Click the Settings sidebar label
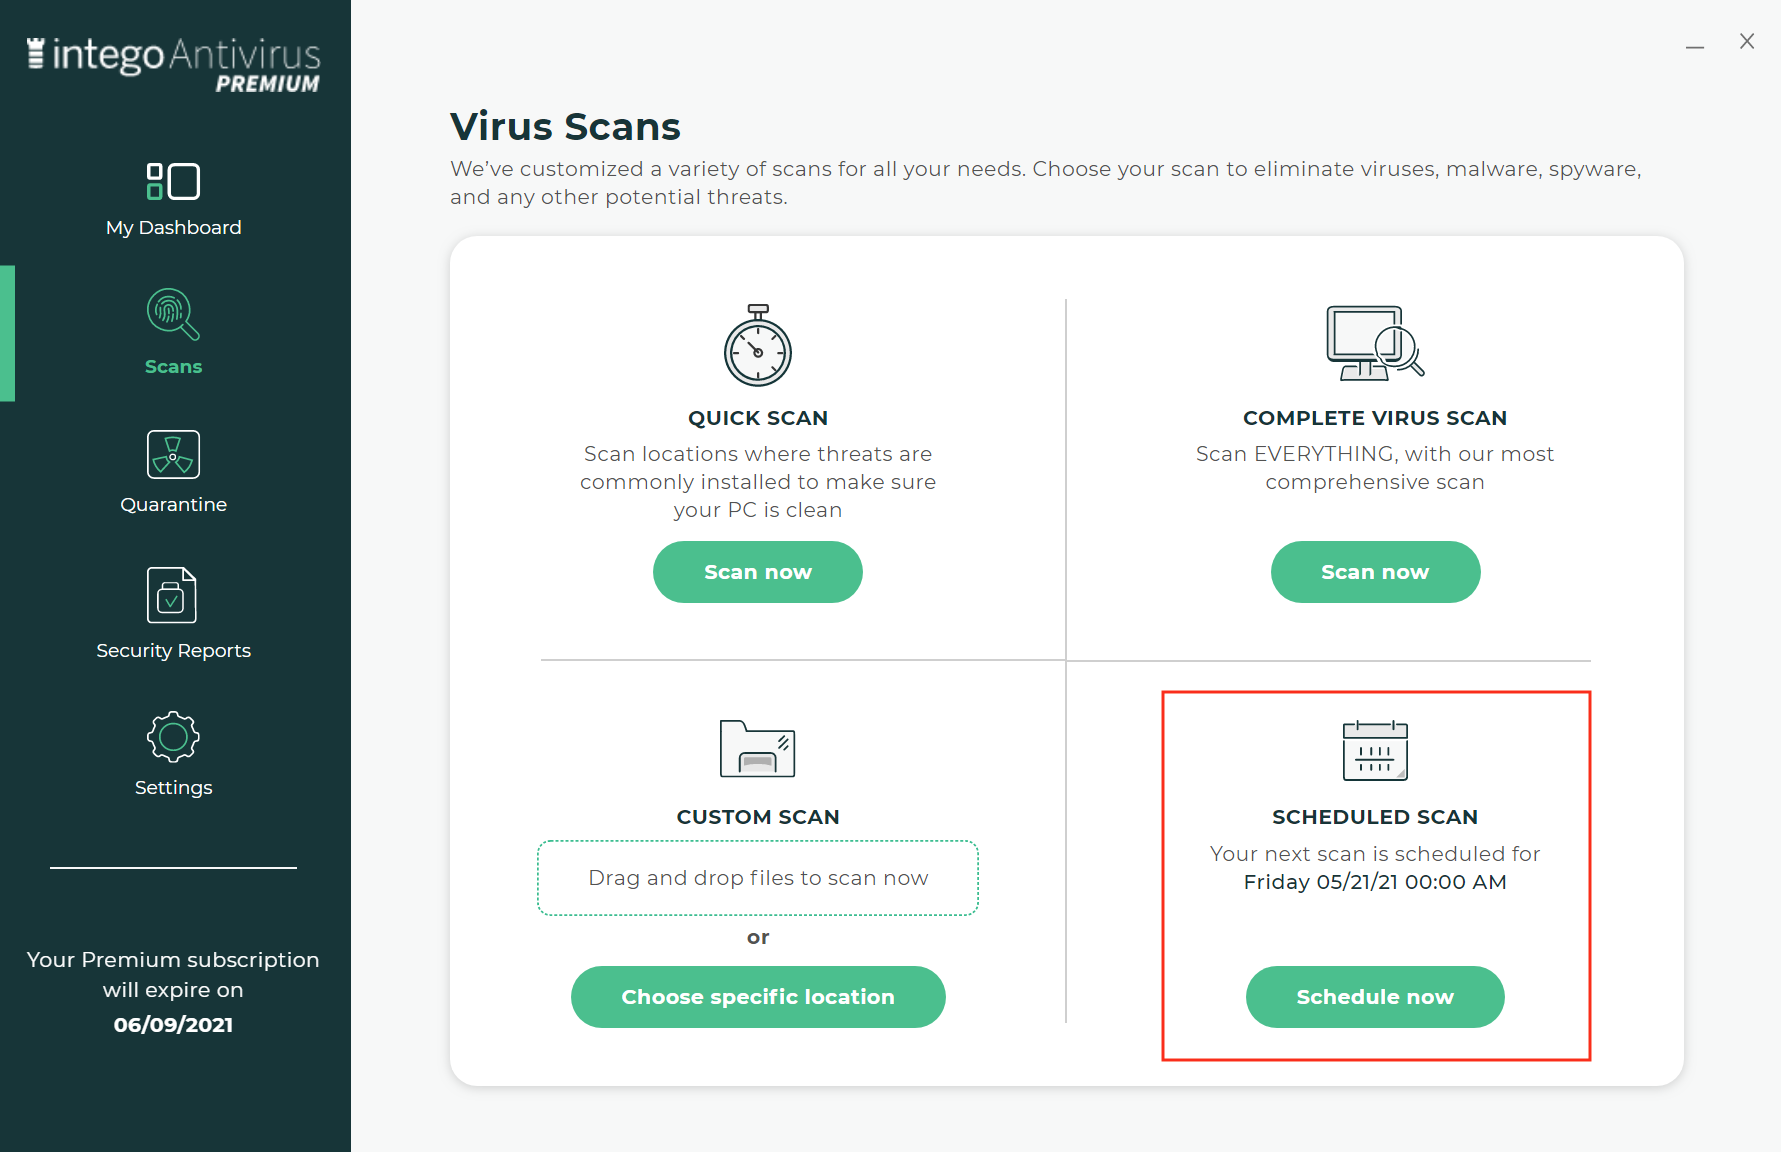 (174, 788)
